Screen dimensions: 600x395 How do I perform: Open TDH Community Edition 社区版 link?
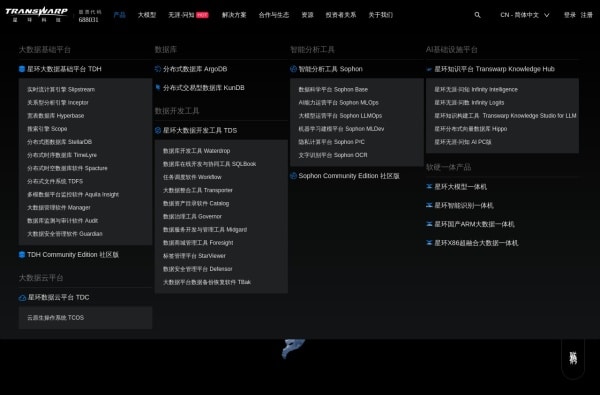click(x=73, y=255)
